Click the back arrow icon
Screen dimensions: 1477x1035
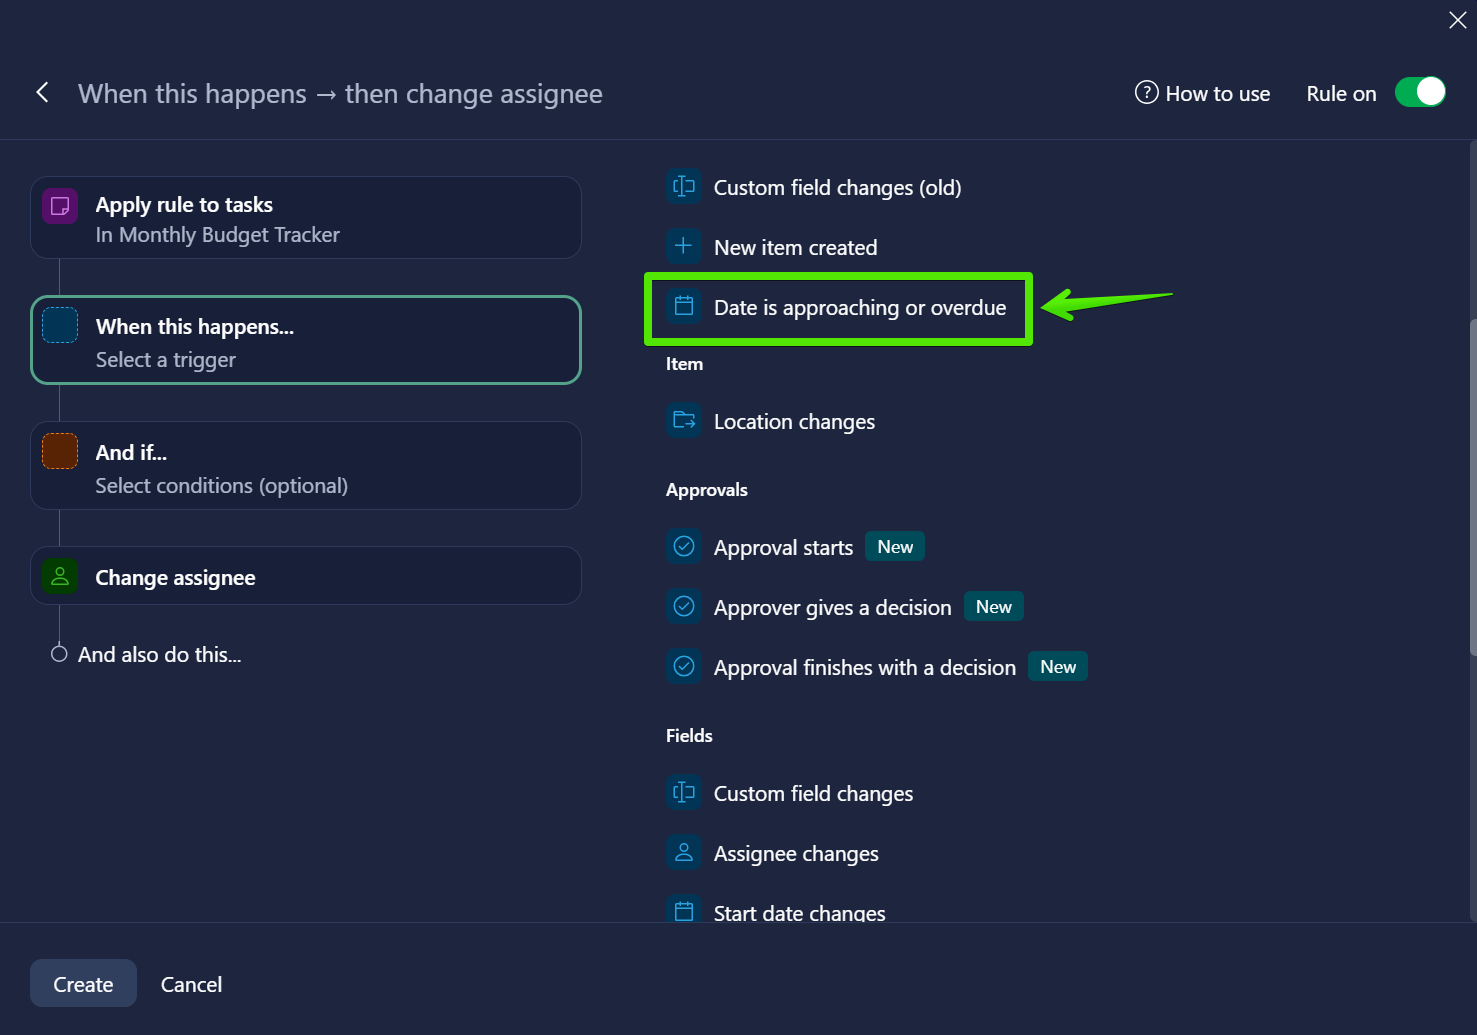click(x=42, y=93)
